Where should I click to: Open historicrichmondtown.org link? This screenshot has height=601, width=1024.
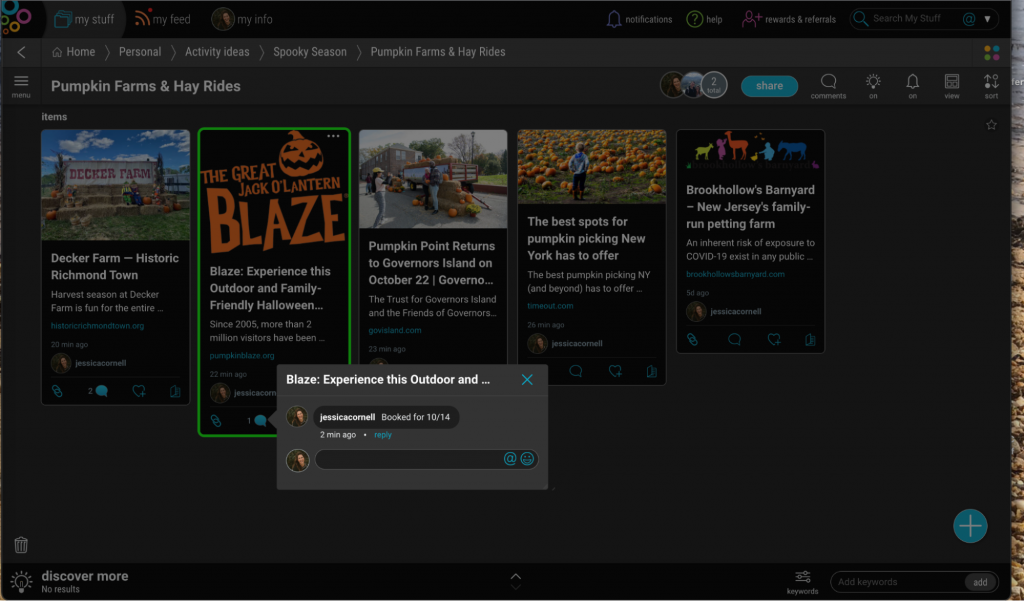97,325
